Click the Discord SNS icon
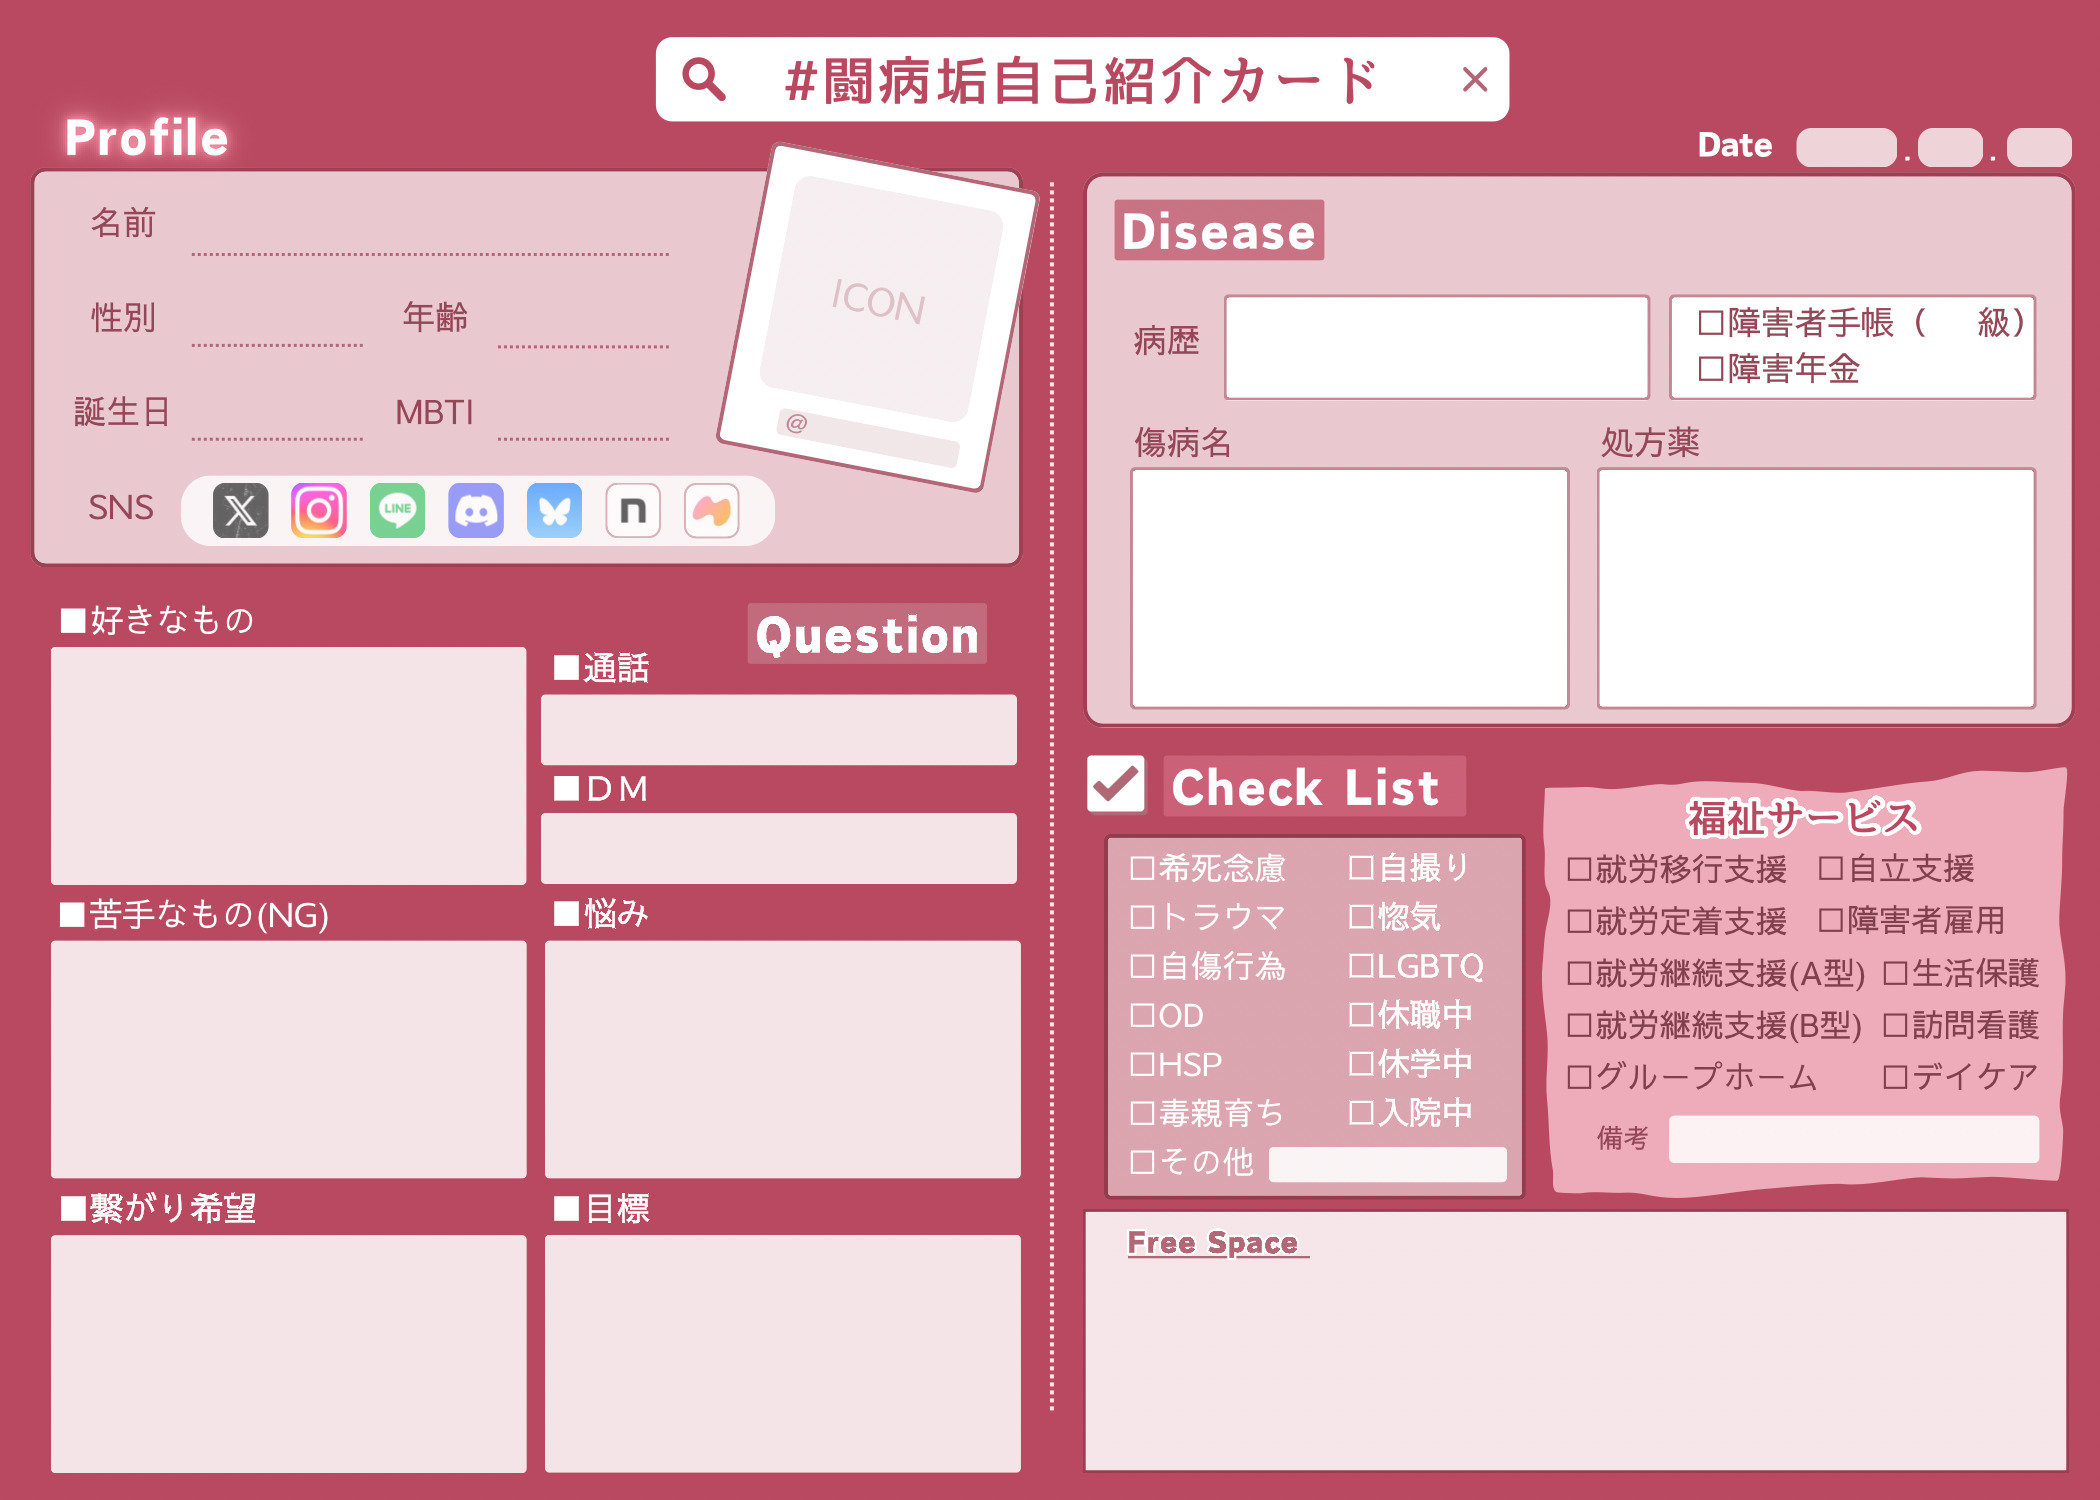Image resolution: width=2100 pixels, height=1500 pixels. (x=475, y=511)
